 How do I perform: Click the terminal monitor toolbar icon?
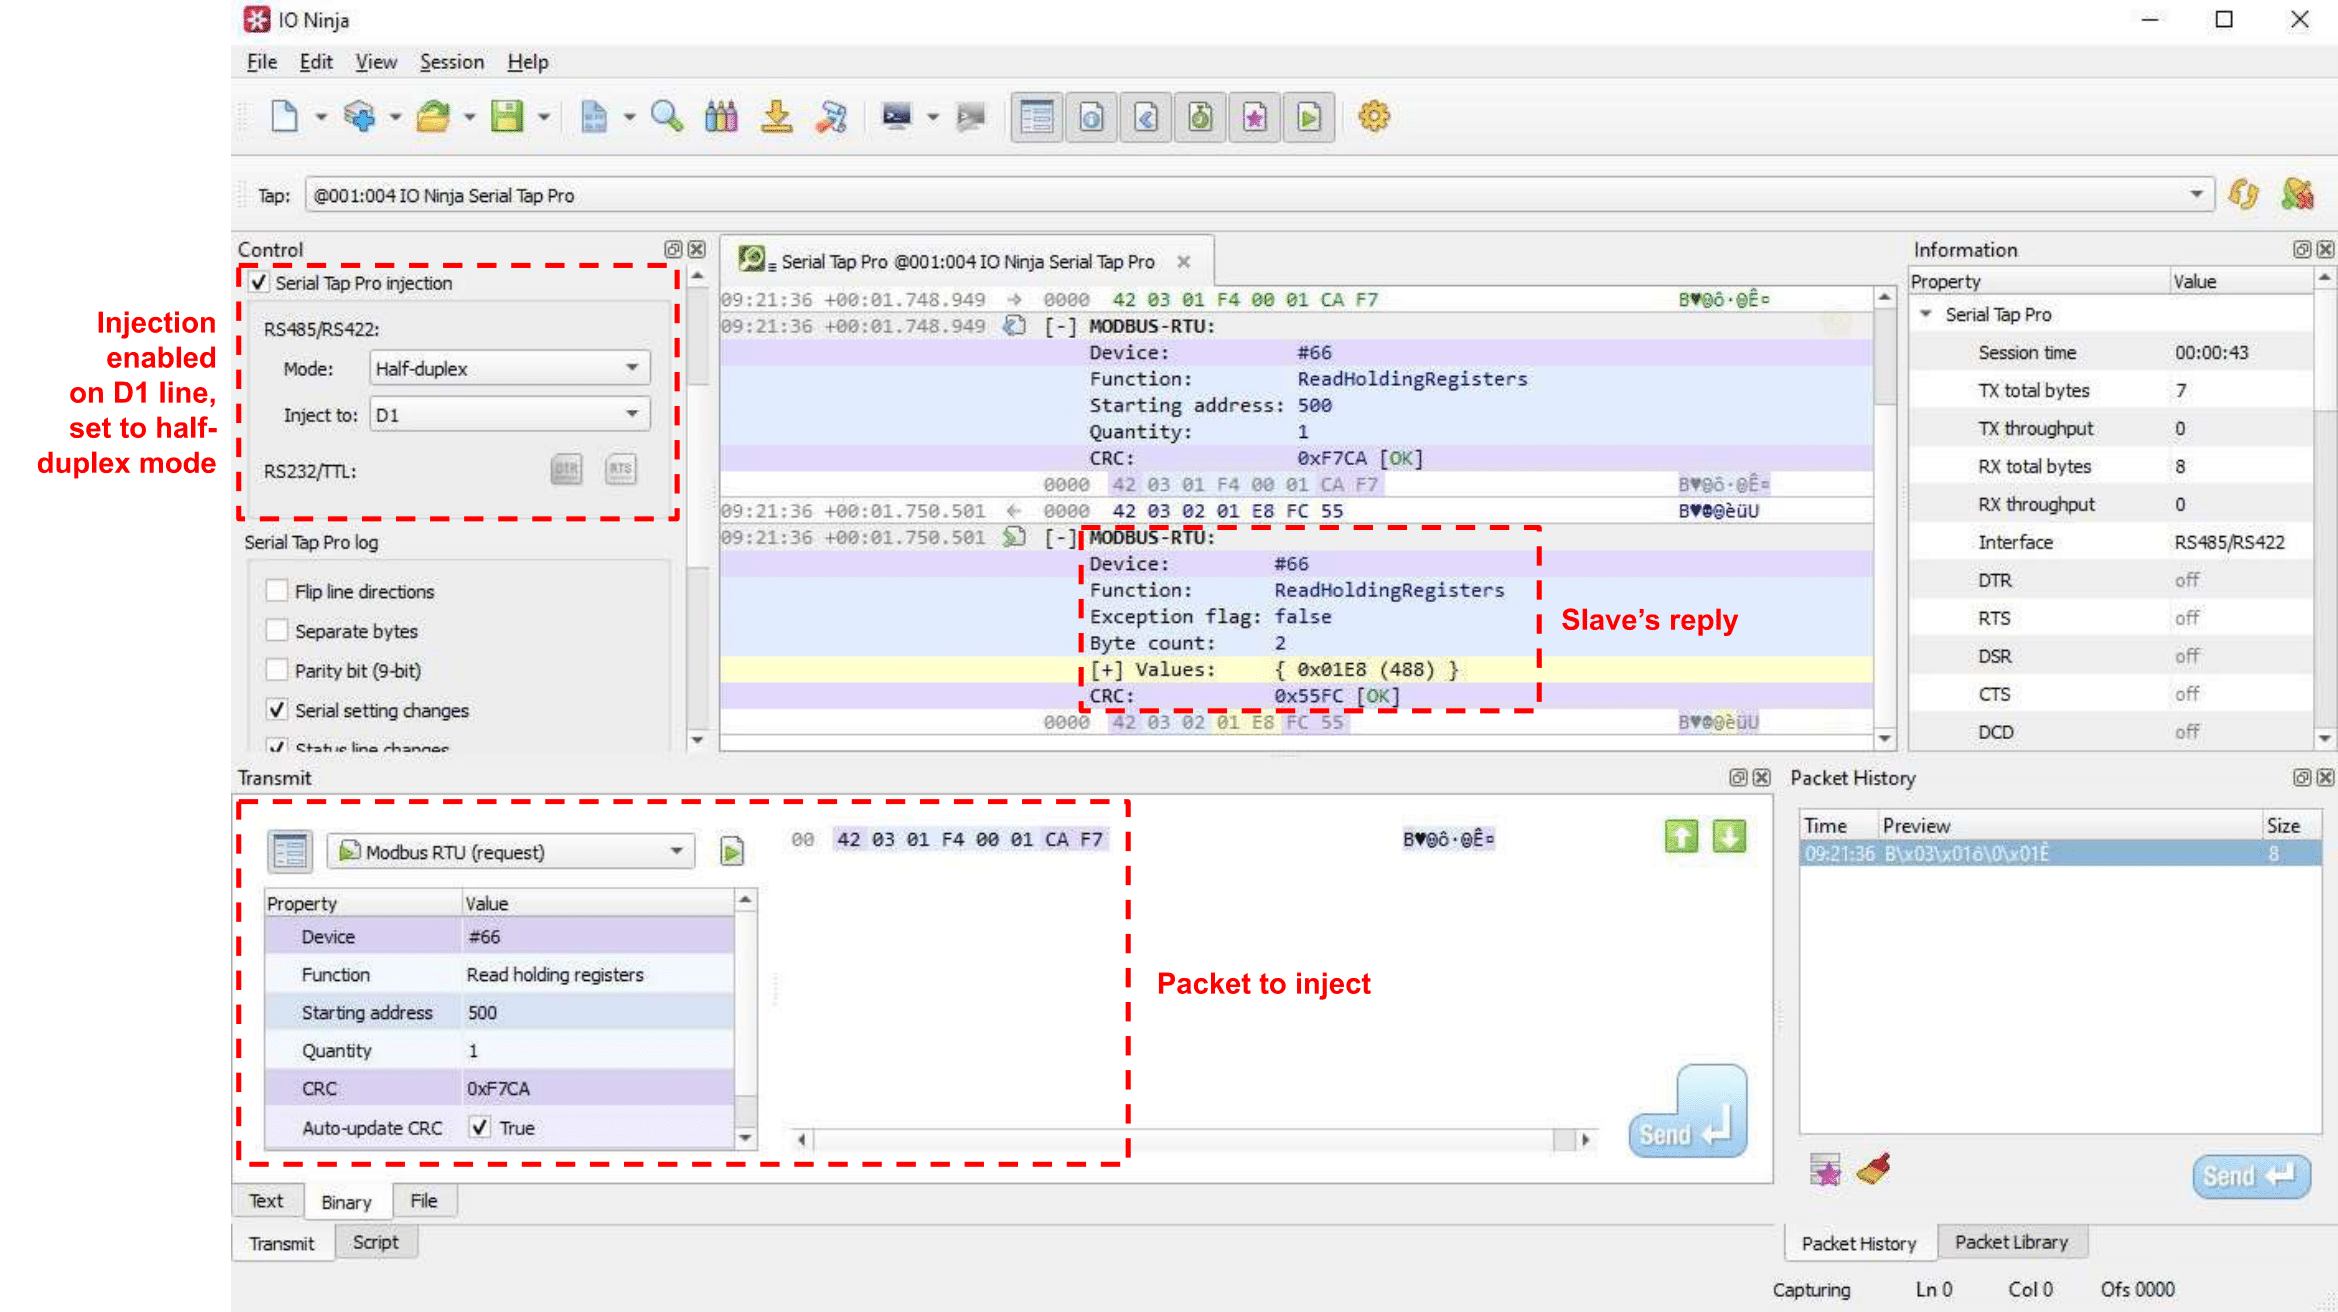(x=897, y=116)
